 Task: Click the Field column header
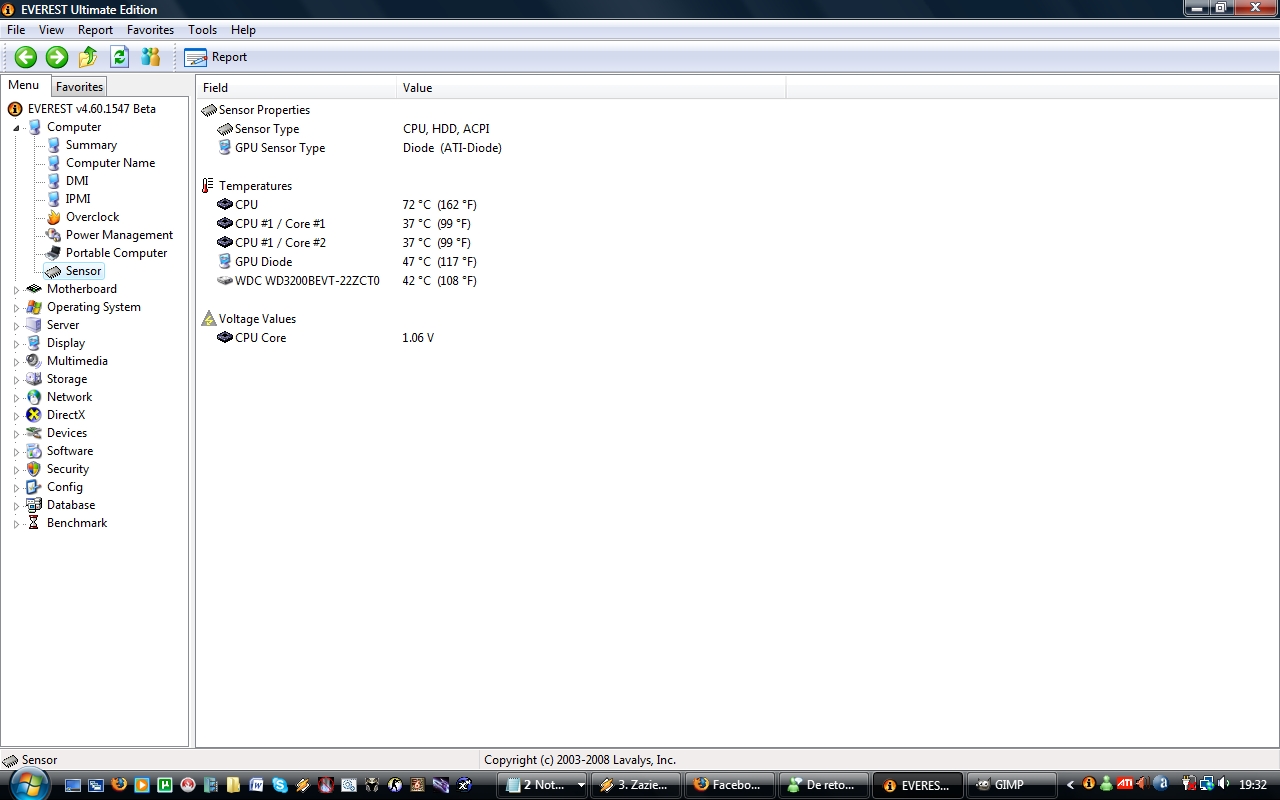pos(296,88)
